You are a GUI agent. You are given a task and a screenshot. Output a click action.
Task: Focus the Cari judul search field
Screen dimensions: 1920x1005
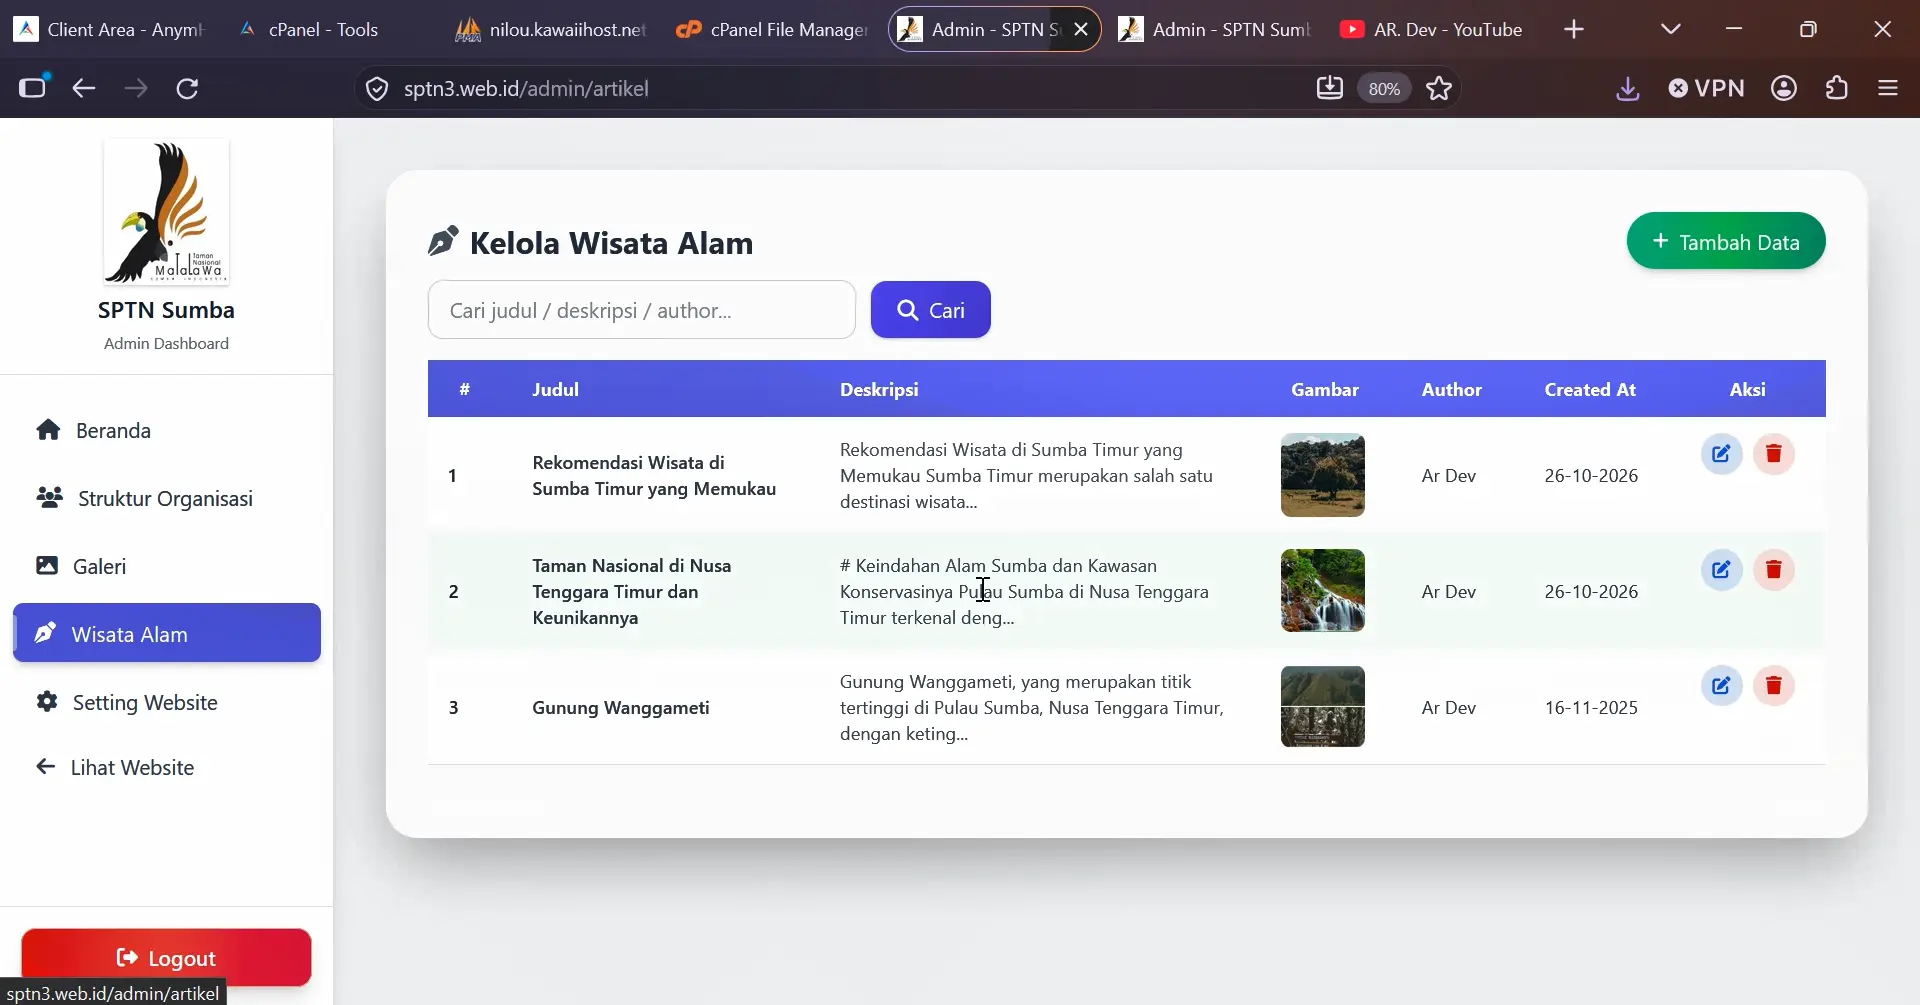(x=642, y=310)
